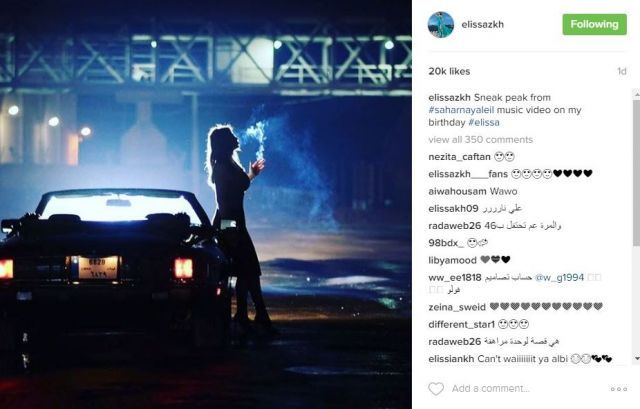Toggle the green Following button
640x409 pixels.
pyautogui.click(x=594, y=24)
